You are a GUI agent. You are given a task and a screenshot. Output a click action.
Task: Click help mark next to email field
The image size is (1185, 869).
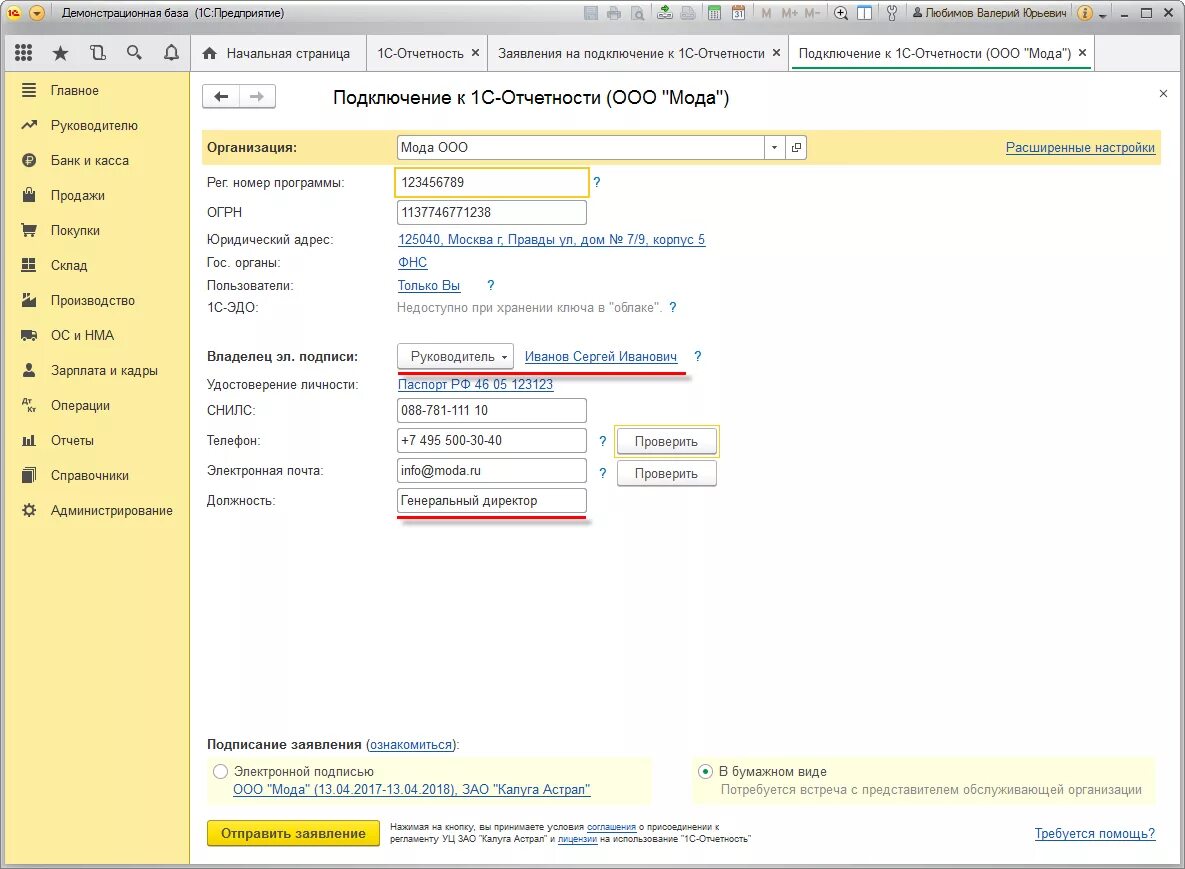pos(602,473)
